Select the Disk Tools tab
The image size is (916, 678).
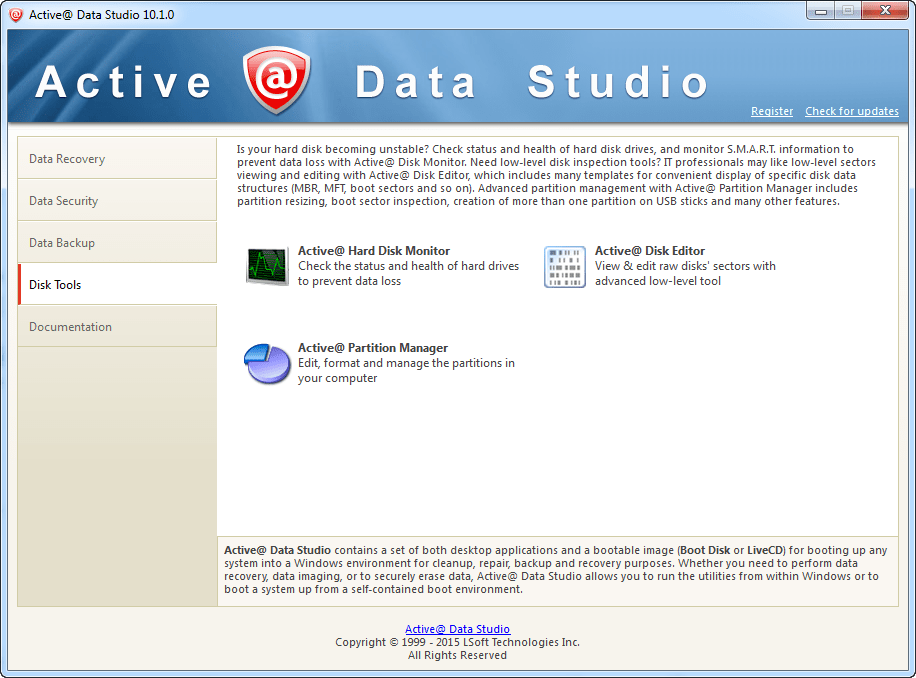tap(117, 284)
